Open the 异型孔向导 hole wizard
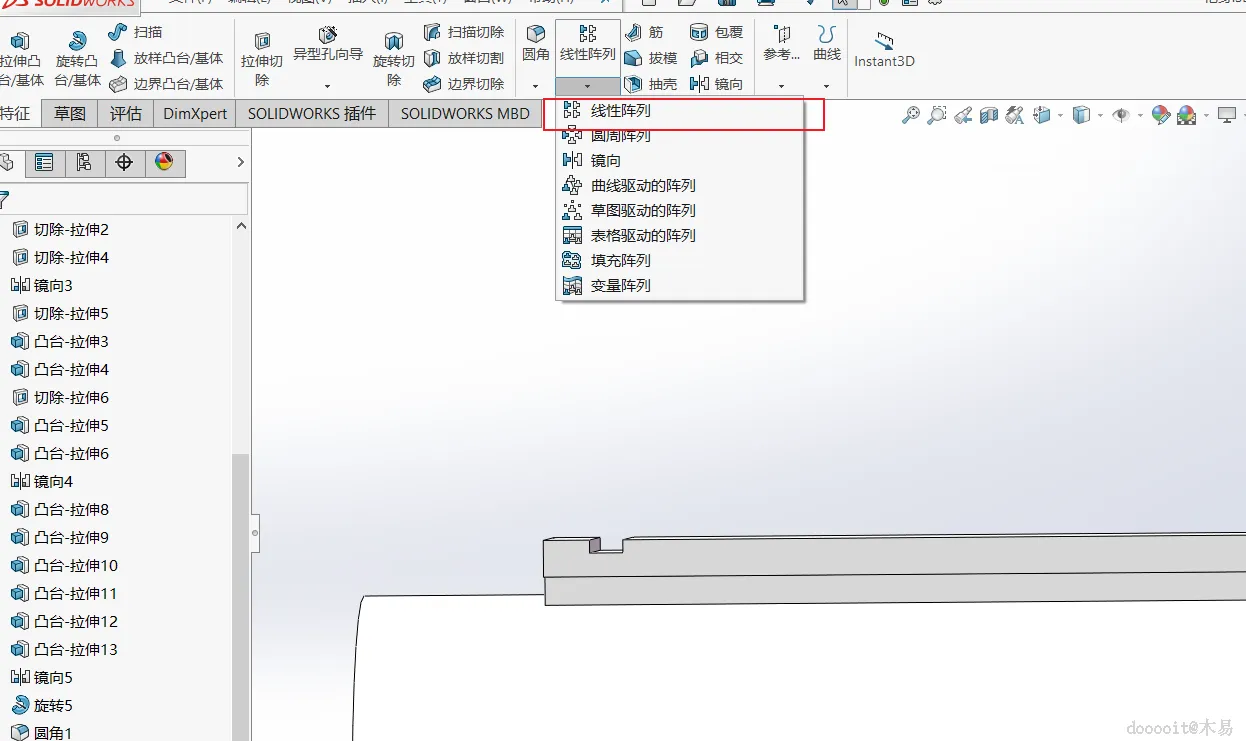Image resolution: width=1246 pixels, height=741 pixels. point(327,45)
